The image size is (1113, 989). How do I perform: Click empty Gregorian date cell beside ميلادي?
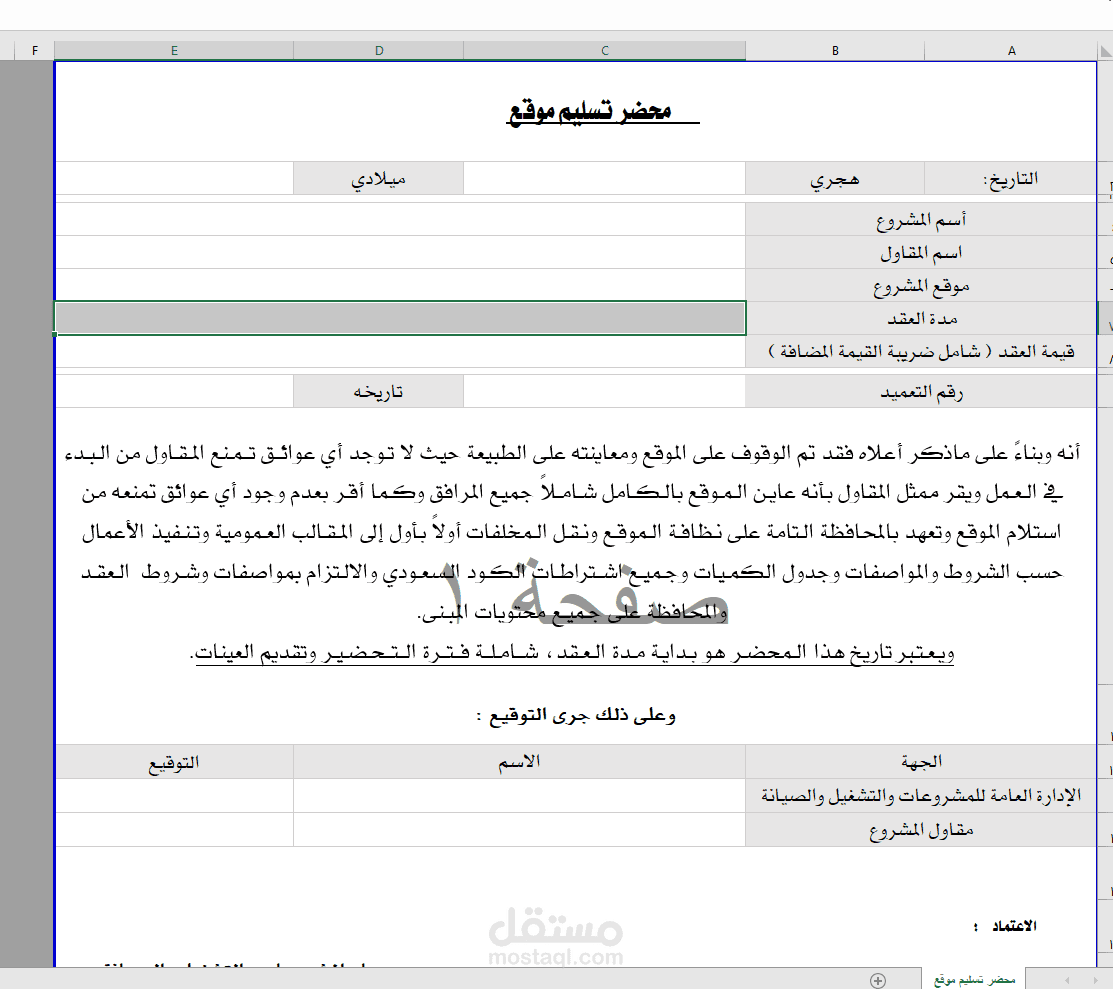174,178
